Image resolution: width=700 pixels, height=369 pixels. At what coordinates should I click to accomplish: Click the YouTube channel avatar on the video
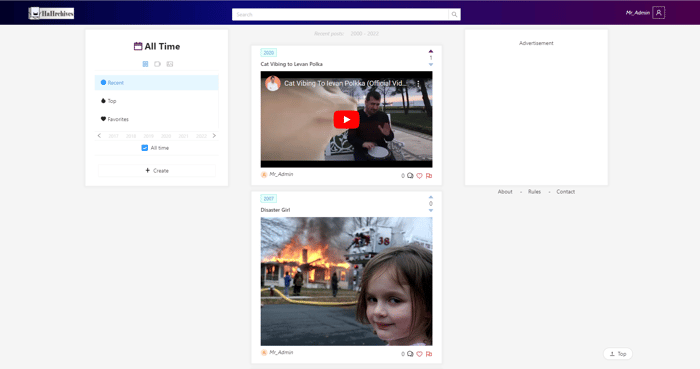coord(273,83)
